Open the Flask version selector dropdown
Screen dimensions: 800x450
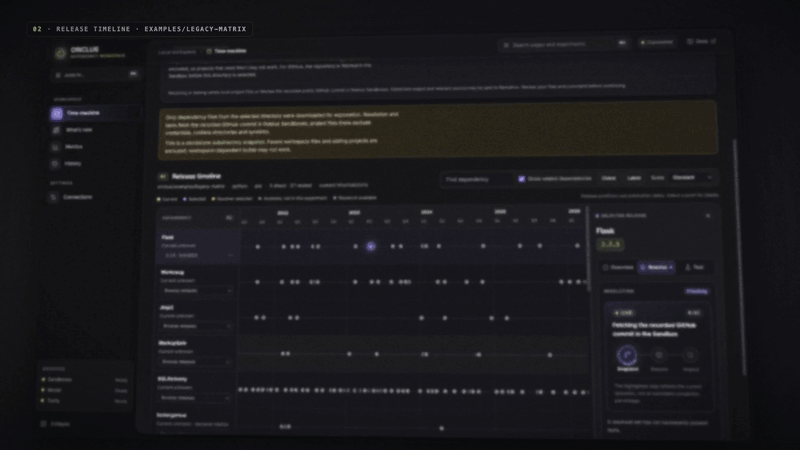pos(197,255)
